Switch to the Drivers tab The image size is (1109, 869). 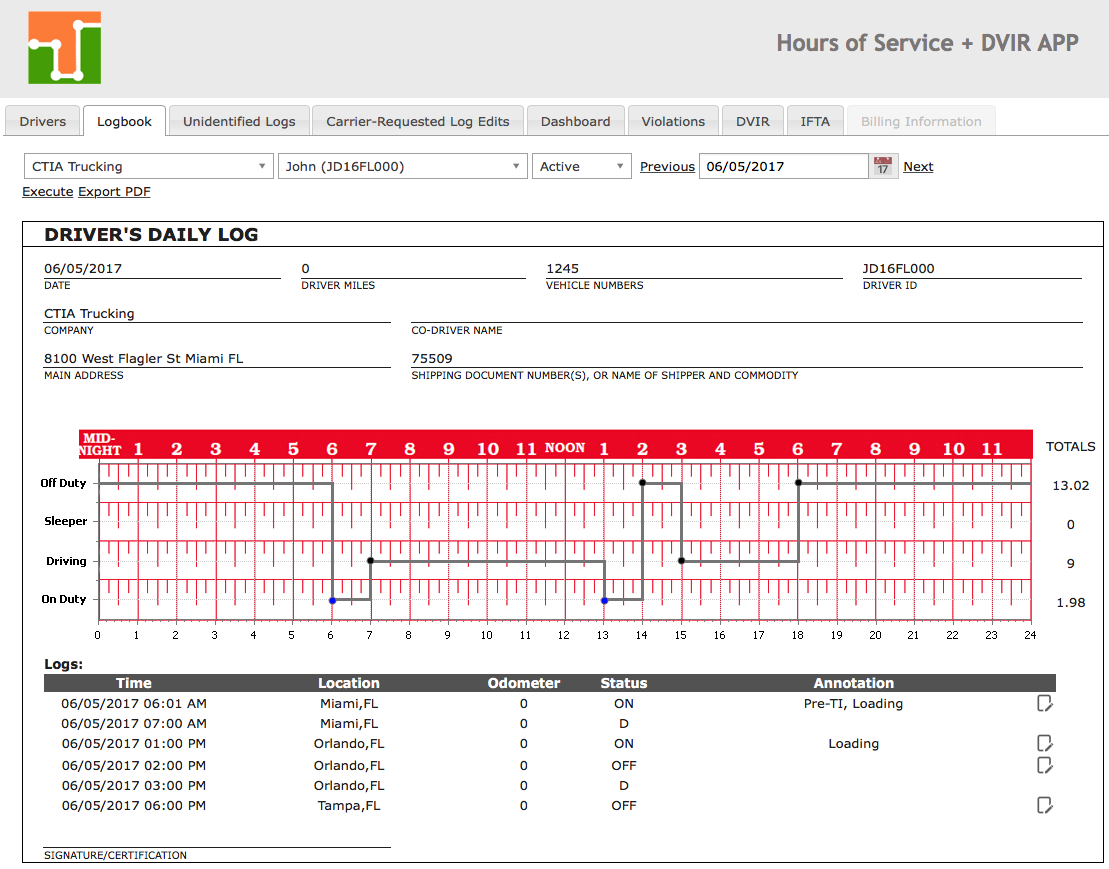43,122
